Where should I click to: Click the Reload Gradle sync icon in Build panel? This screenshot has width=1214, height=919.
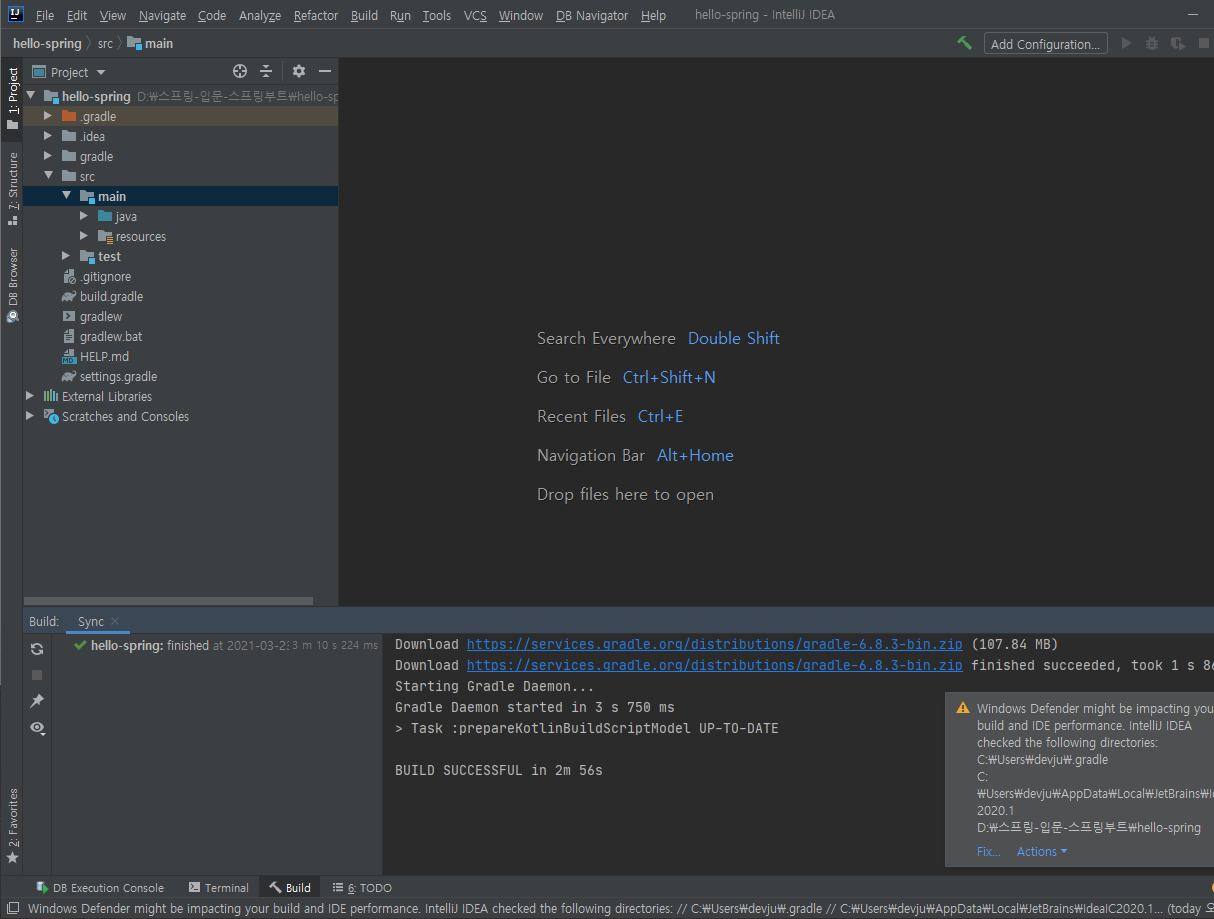(37, 649)
